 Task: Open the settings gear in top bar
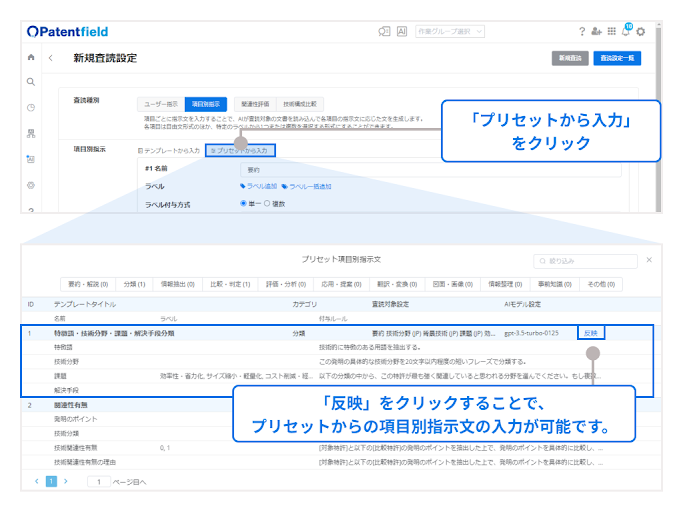click(x=641, y=32)
